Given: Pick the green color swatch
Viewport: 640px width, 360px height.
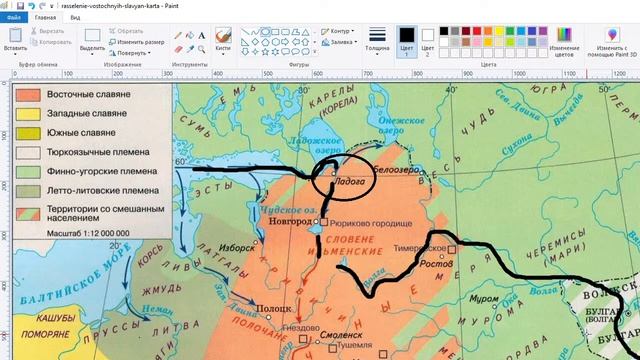Looking at the screenshot, I should [x=510, y=31].
